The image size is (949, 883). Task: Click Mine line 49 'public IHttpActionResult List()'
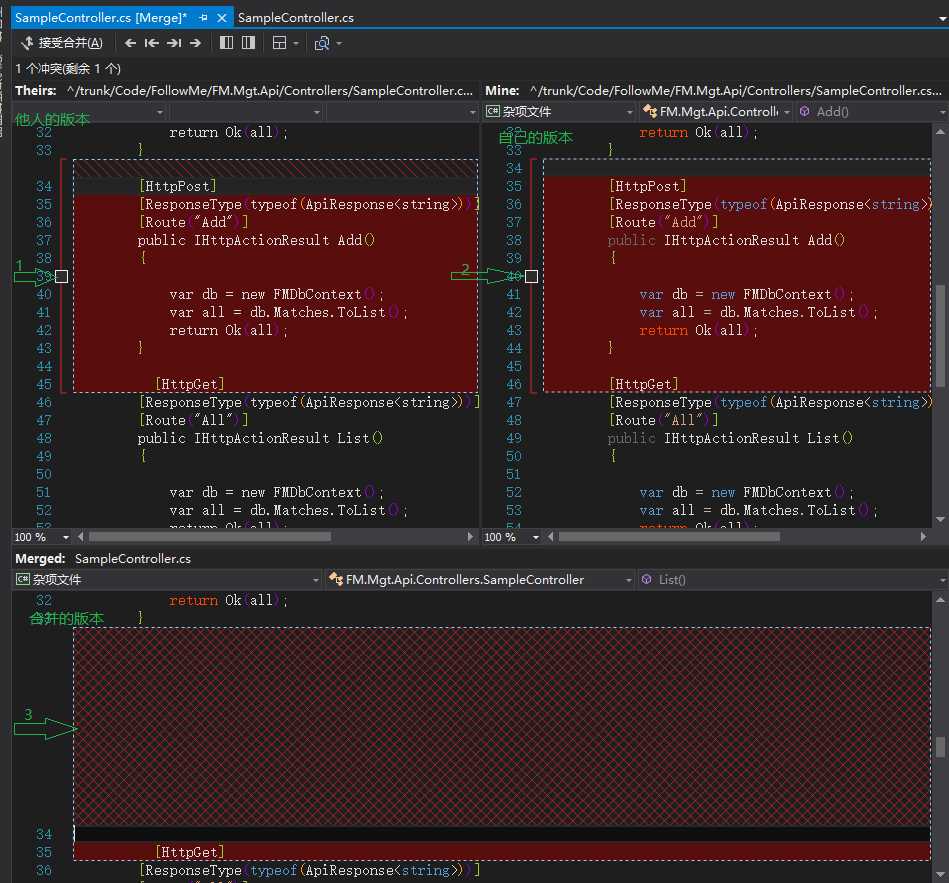(730, 438)
